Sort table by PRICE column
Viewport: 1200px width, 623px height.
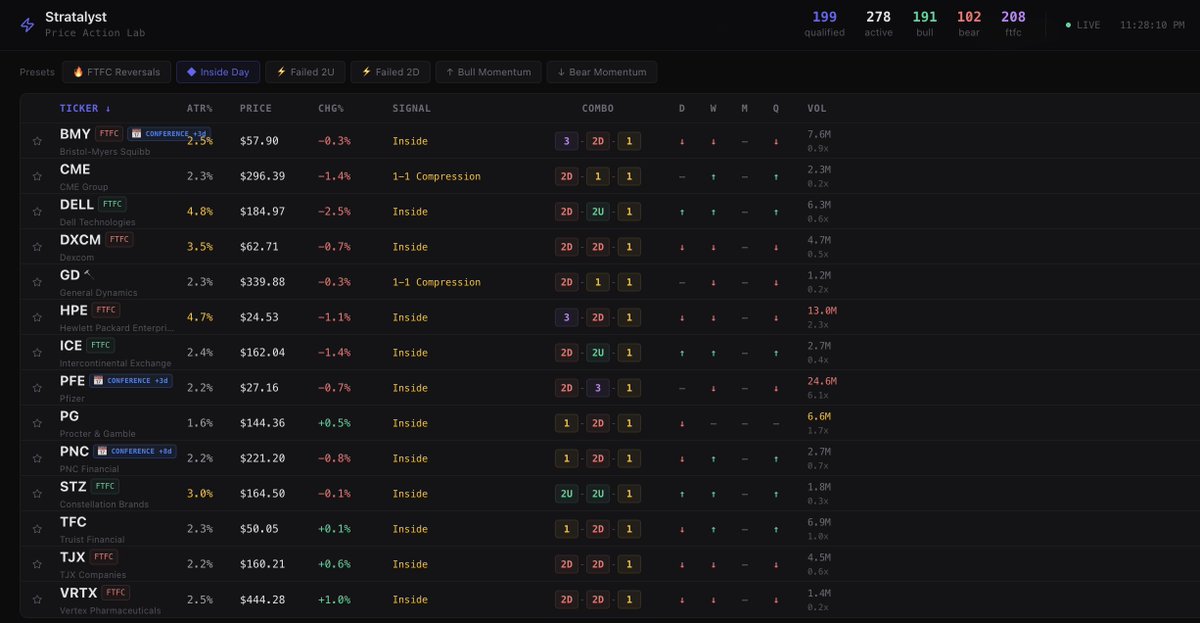256,108
